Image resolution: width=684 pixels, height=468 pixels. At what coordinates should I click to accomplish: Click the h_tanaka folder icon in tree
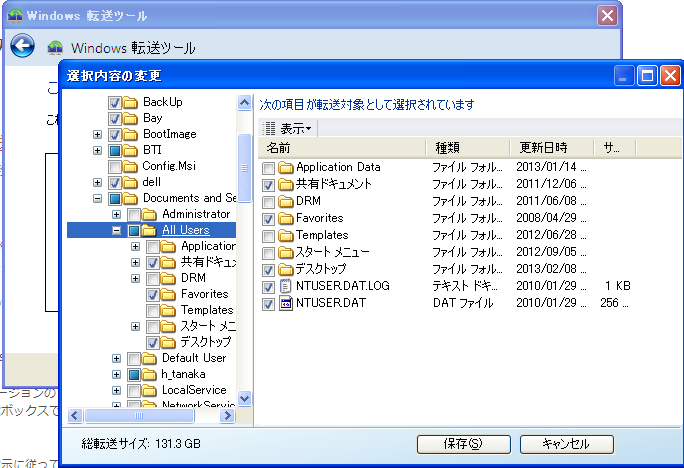pos(149,374)
